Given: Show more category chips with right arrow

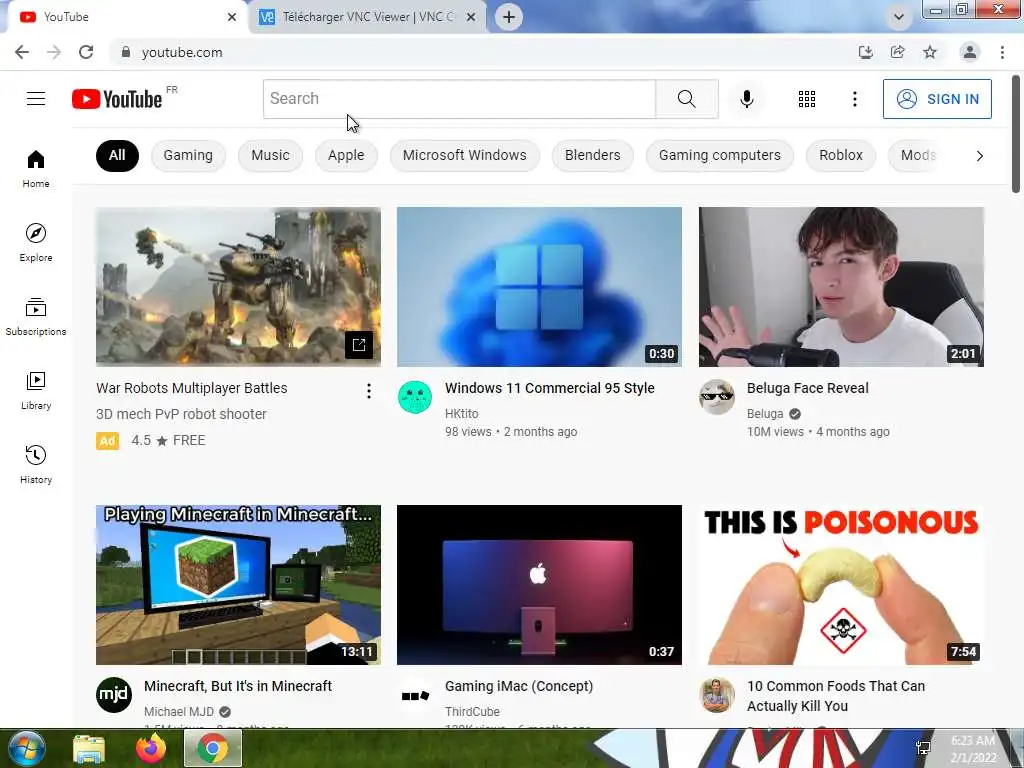Looking at the screenshot, I should [979, 155].
